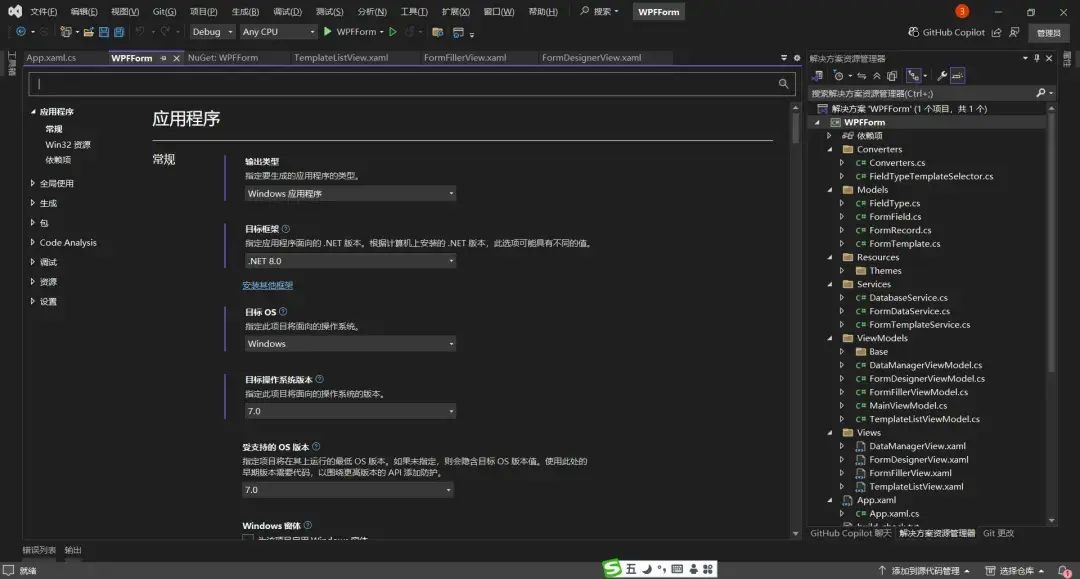Click preview selected items icon
The width and height of the screenshot is (1080, 579).
tap(957, 76)
